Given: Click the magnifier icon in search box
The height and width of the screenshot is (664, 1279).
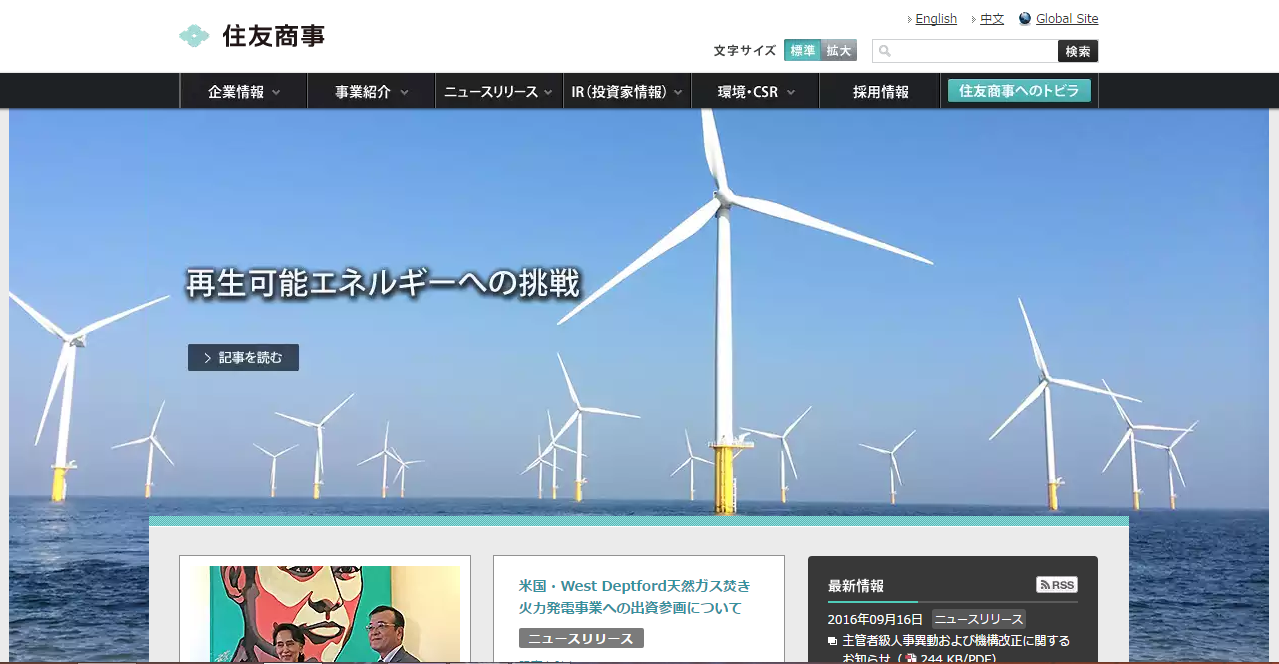Looking at the screenshot, I should point(884,51).
